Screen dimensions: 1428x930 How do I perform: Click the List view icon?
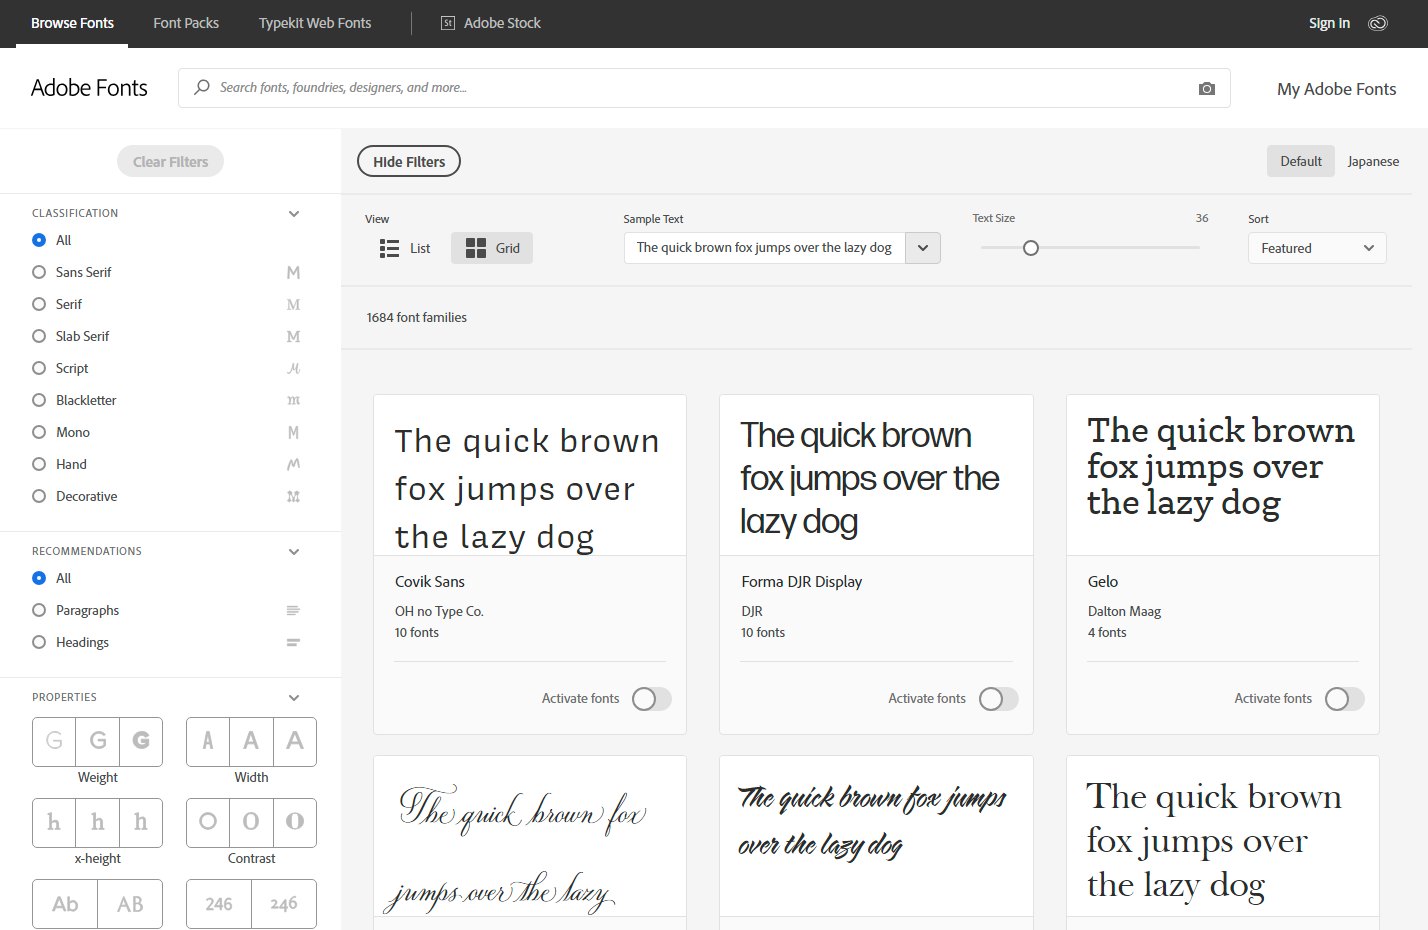pos(389,248)
